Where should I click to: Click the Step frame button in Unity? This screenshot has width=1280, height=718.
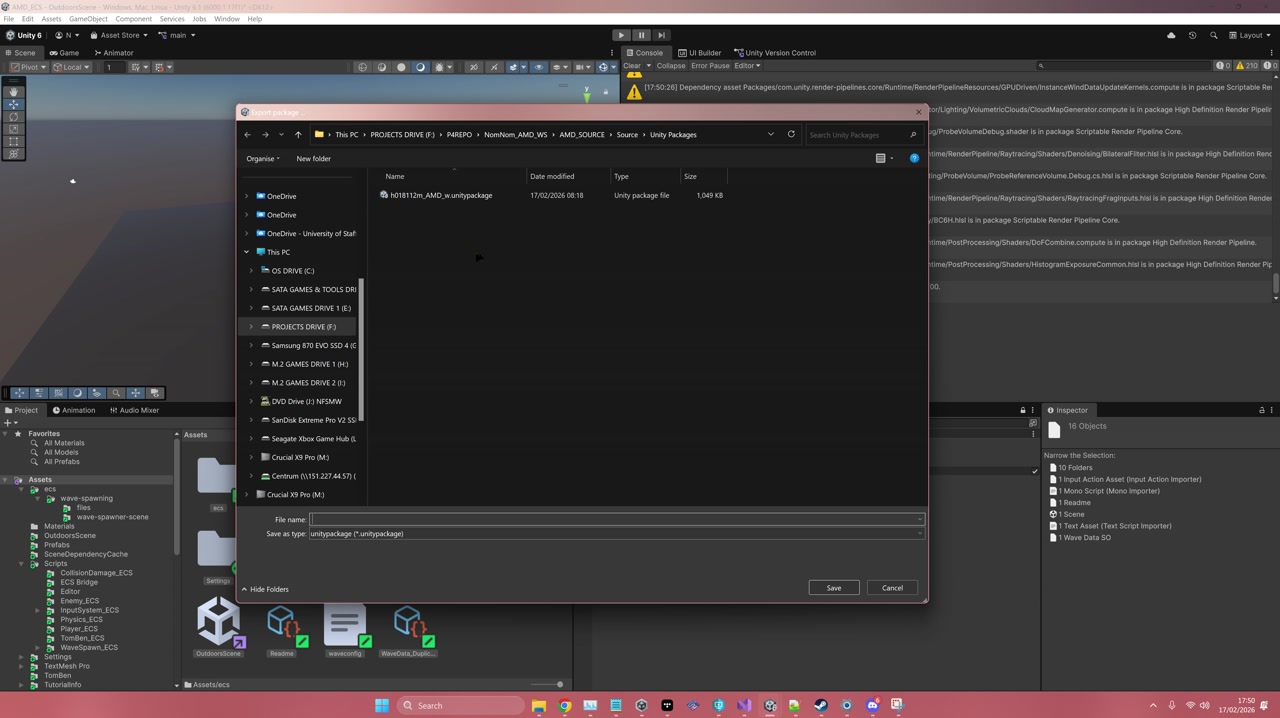661,35
